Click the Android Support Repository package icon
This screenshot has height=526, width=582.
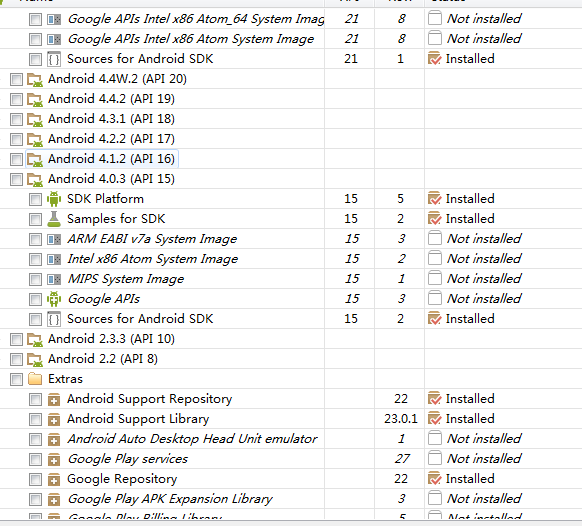(54, 399)
